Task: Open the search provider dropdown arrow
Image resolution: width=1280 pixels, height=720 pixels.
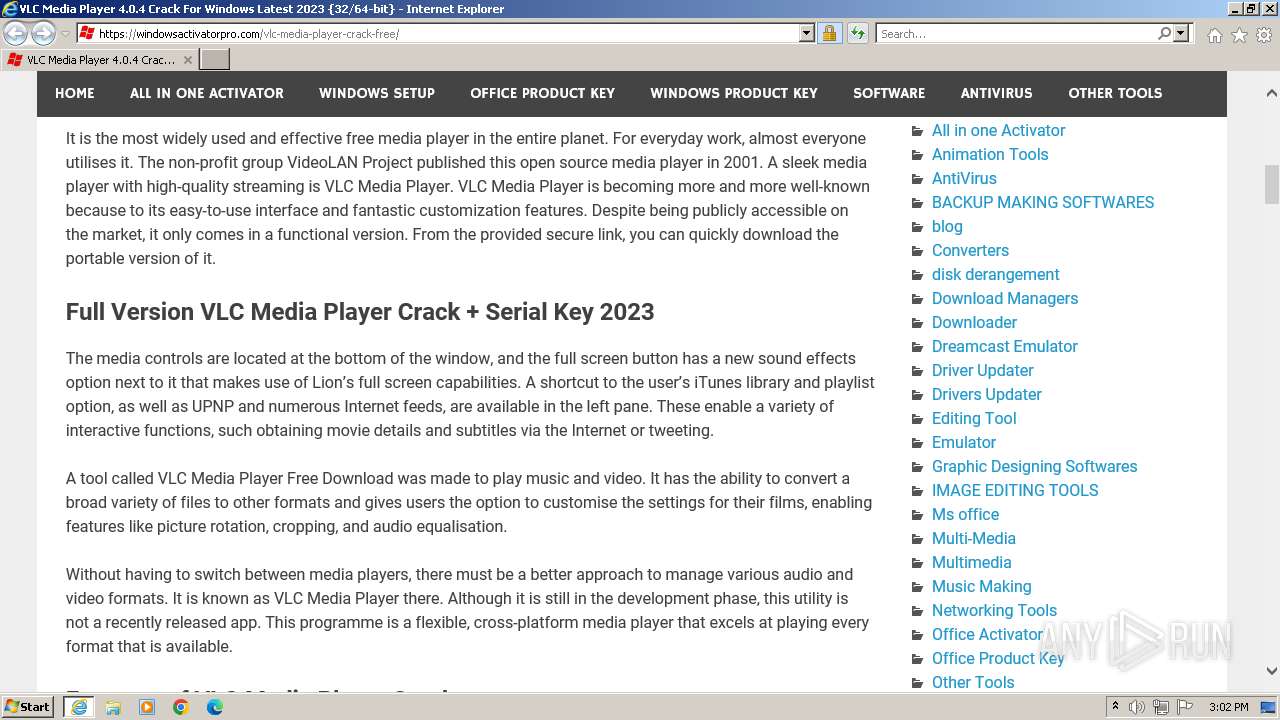Action: click(x=1181, y=34)
